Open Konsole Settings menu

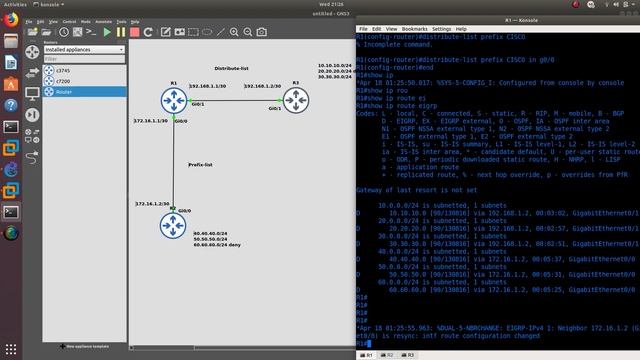442,29
